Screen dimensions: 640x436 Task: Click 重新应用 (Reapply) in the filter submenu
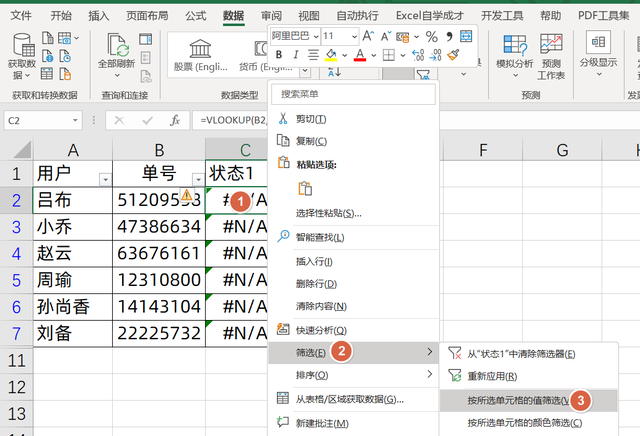pyautogui.click(x=493, y=376)
